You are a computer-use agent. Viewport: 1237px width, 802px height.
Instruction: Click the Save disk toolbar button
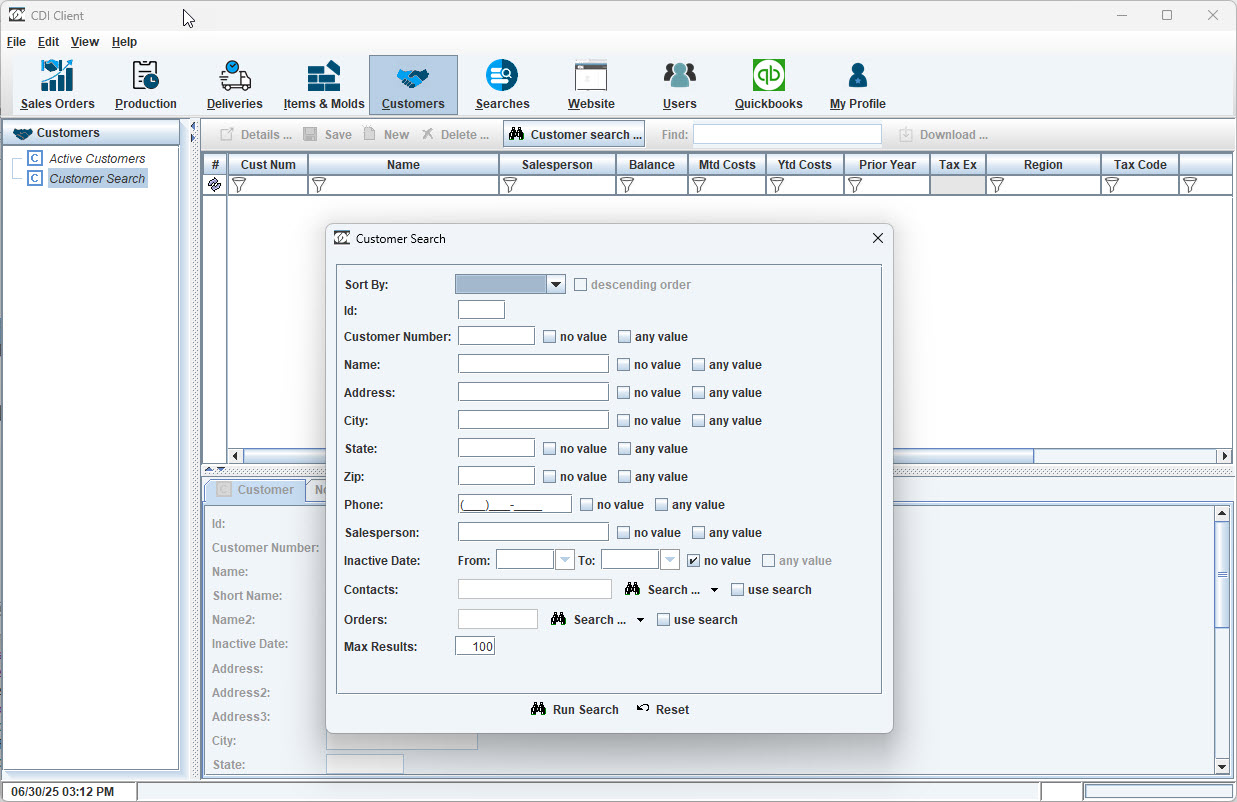tap(327, 135)
